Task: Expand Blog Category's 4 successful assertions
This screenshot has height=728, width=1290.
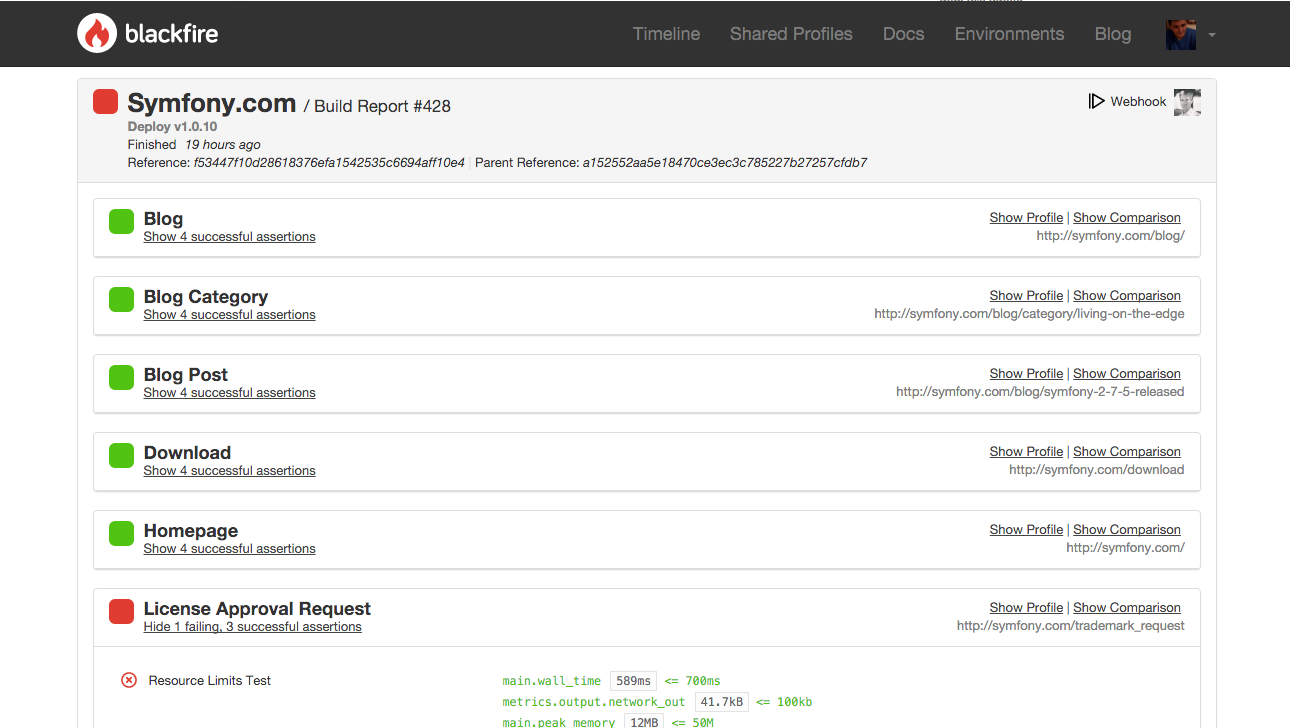Action: pyautogui.click(x=229, y=315)
